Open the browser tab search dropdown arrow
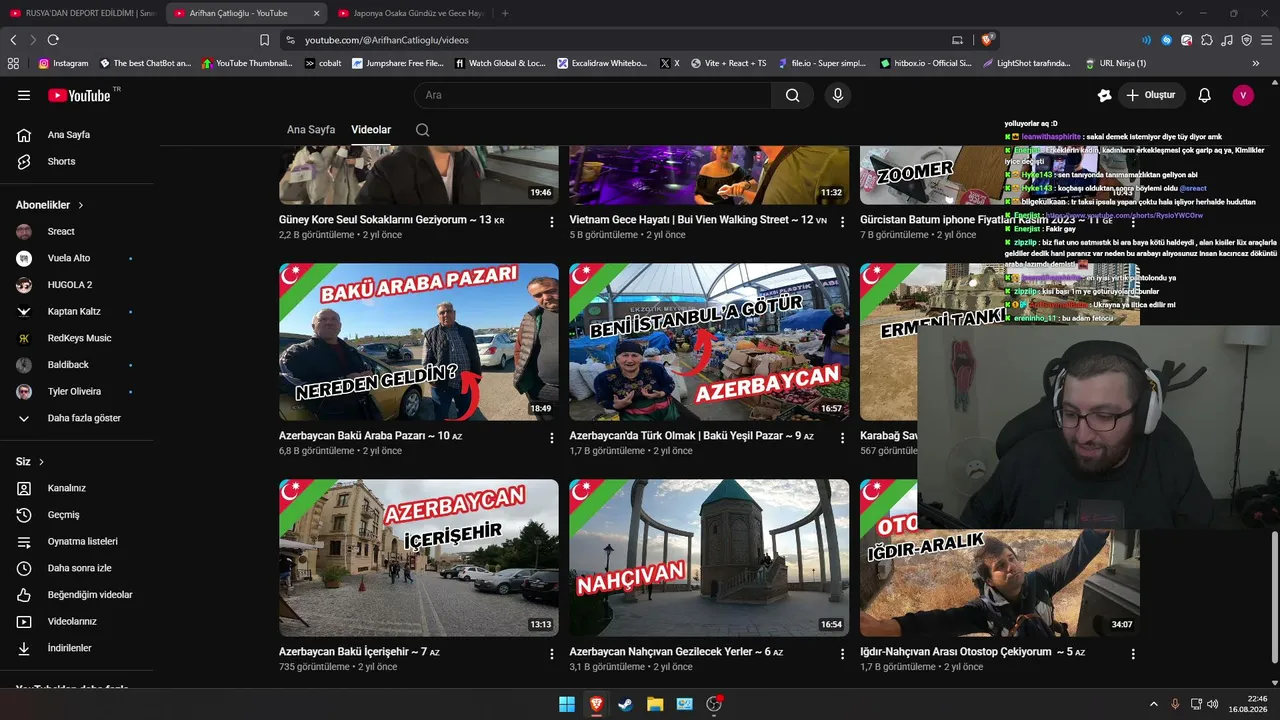The width and height of the screenshot is (1280, 720). point(1179,13)
